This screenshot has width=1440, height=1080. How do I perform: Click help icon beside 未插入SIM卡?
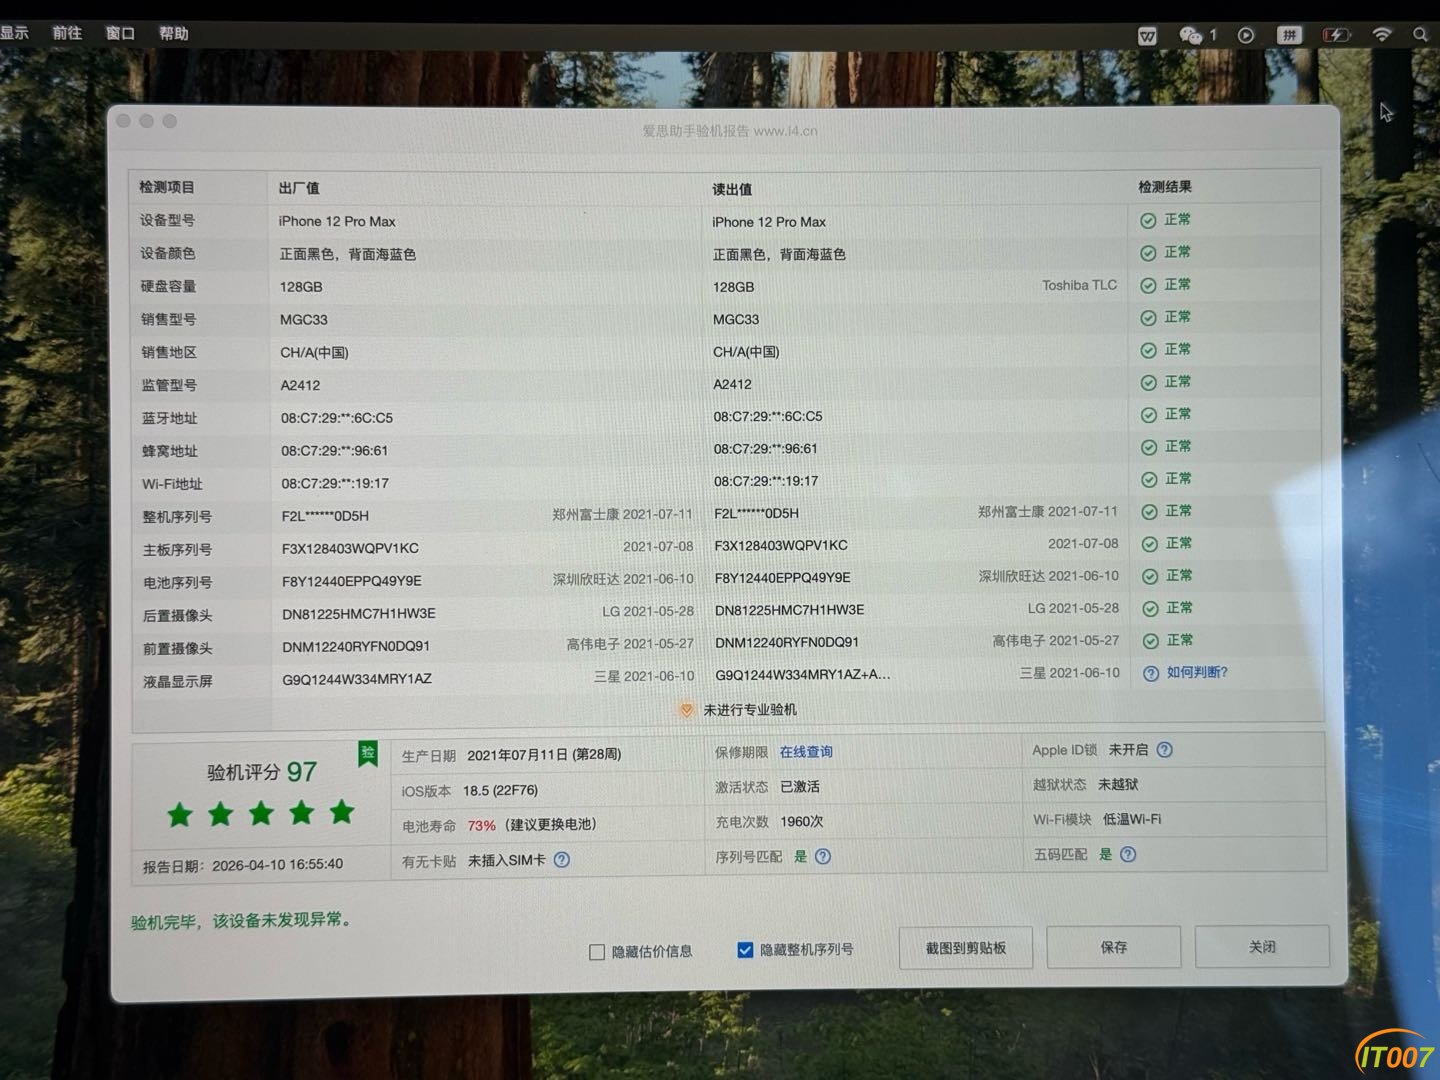click(x=562, y=860)
